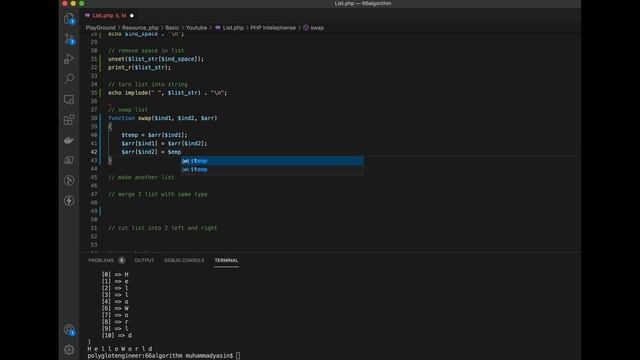The height and width of the screenshot is (360, 640).
Task: Open the Source Control view
Action: tap(69, 39)
